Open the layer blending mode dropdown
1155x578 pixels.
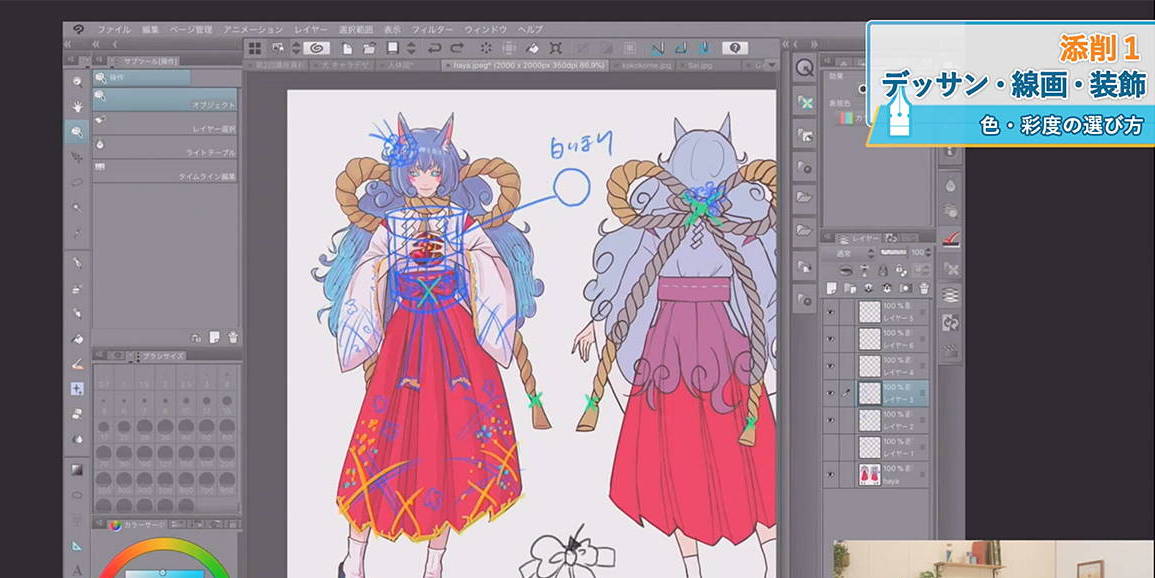click(x=852, y=253)
